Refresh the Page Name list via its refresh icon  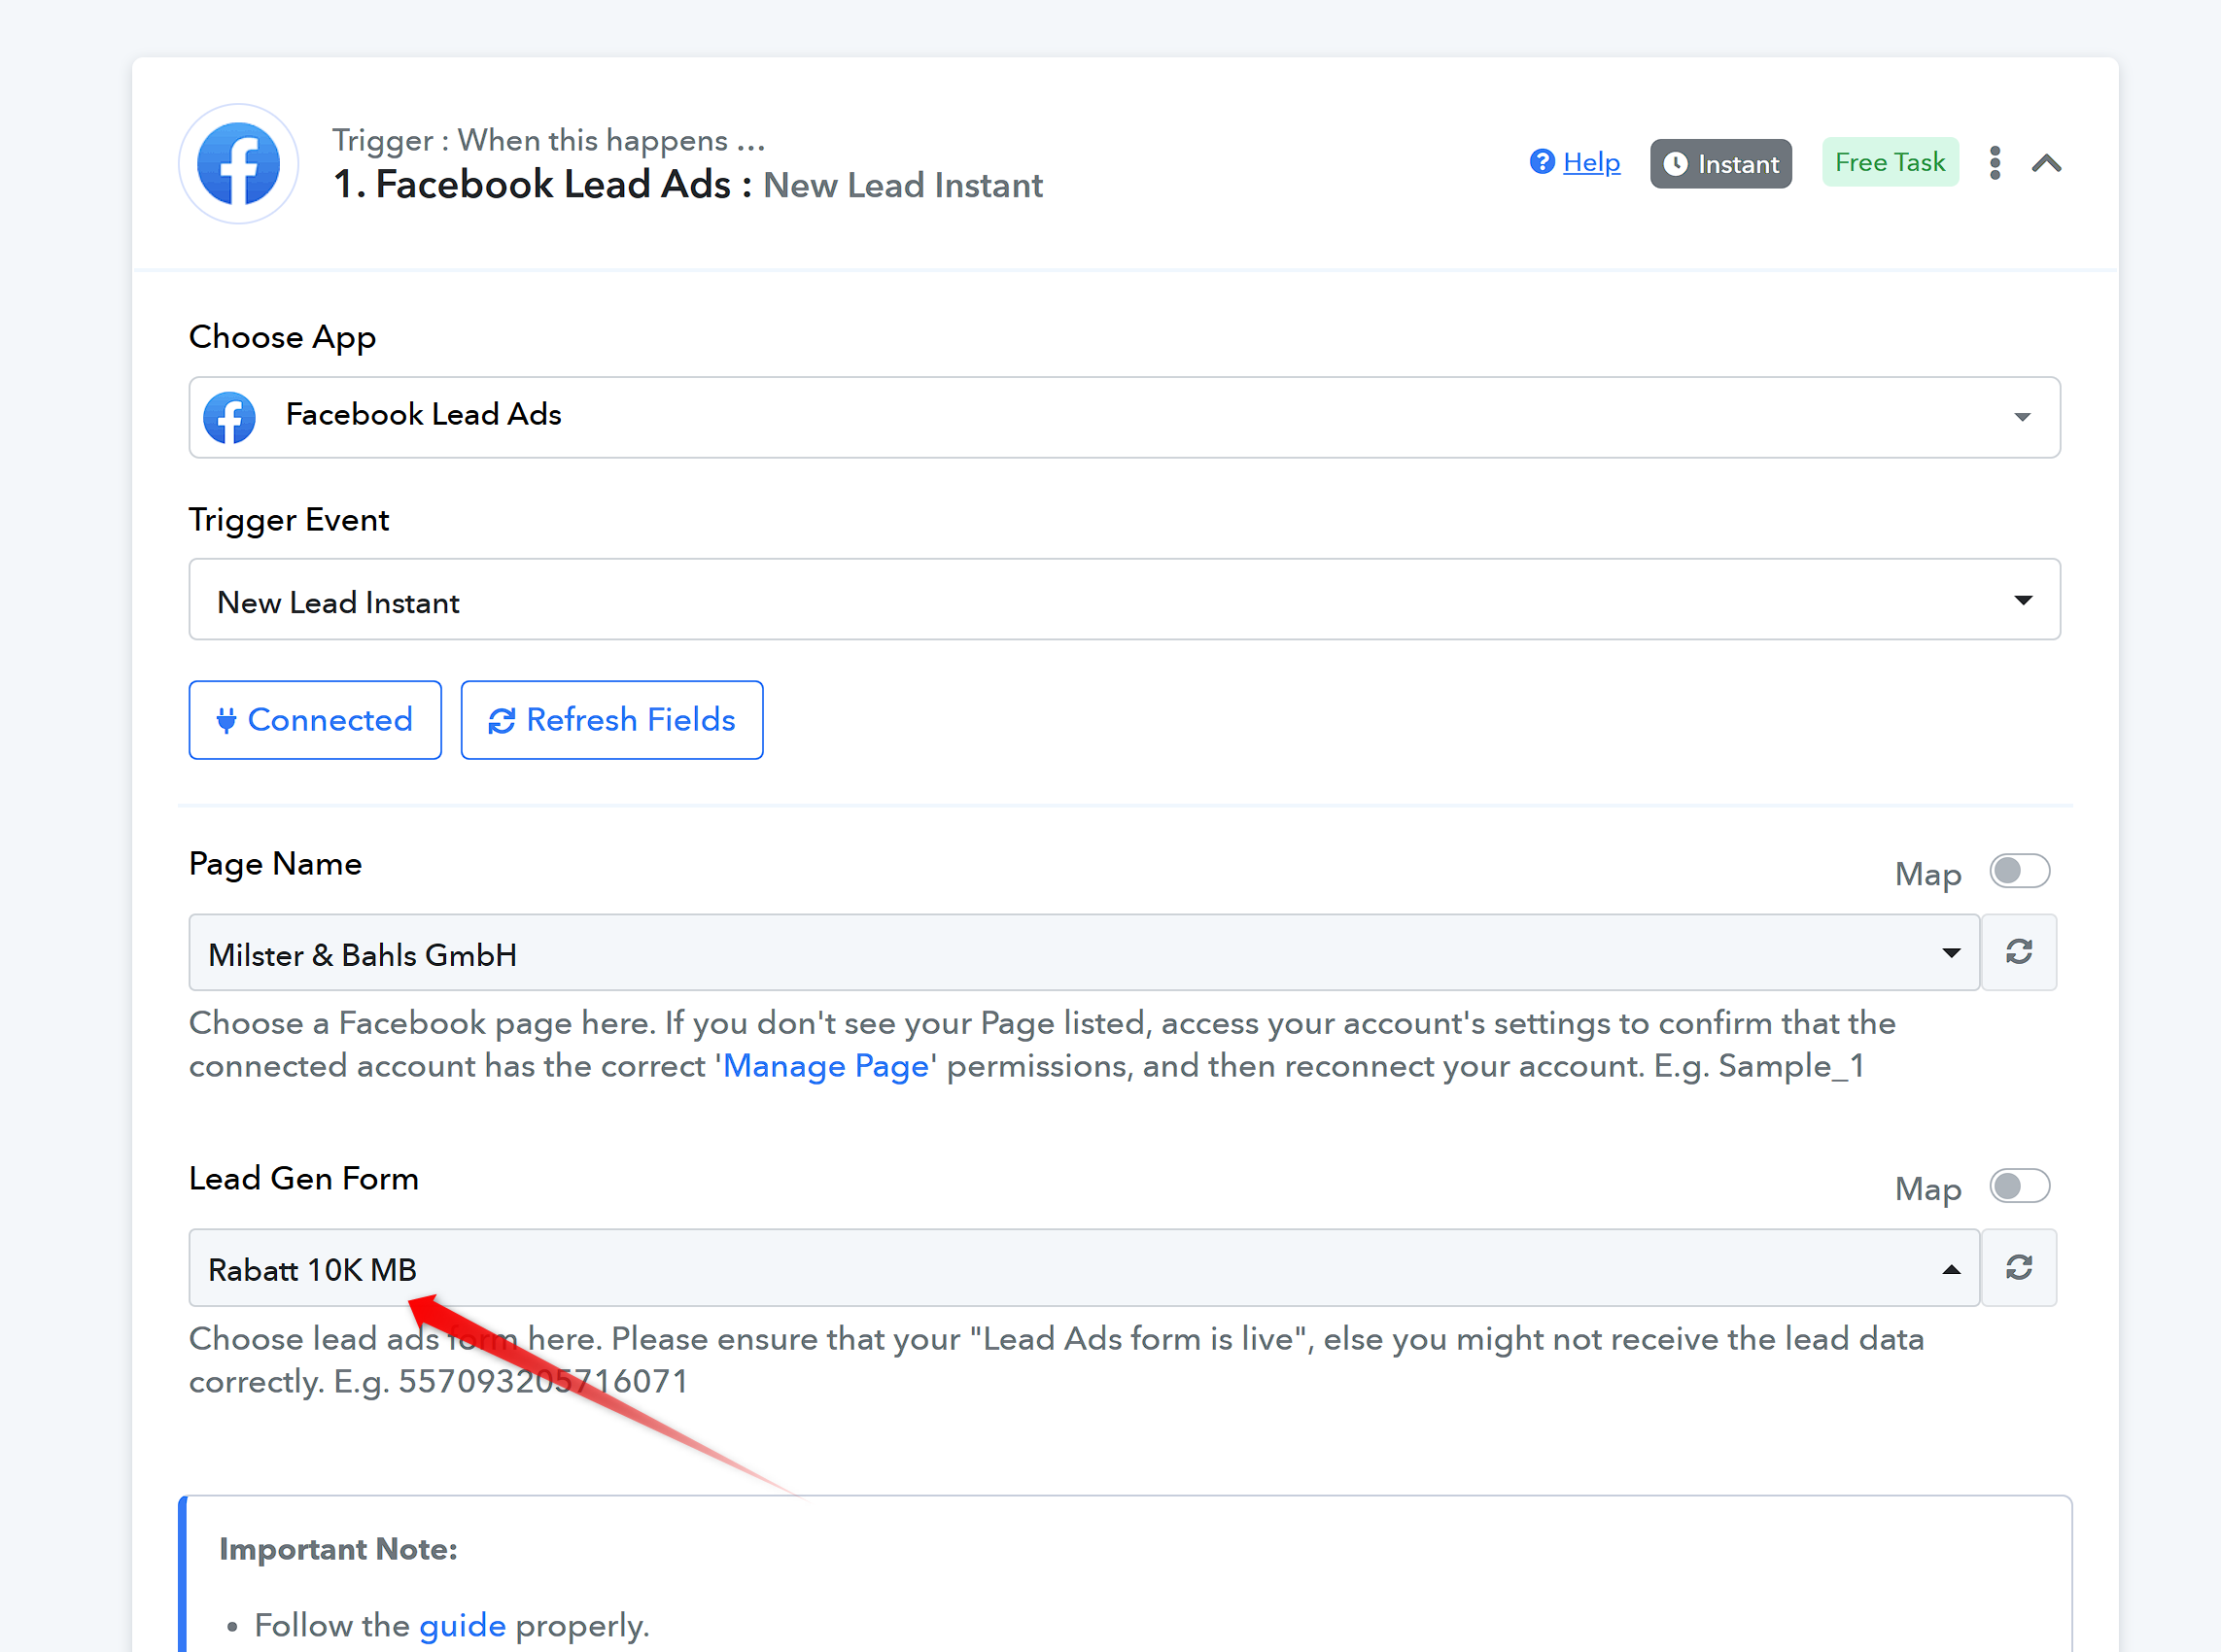(x=2018, y=952)
